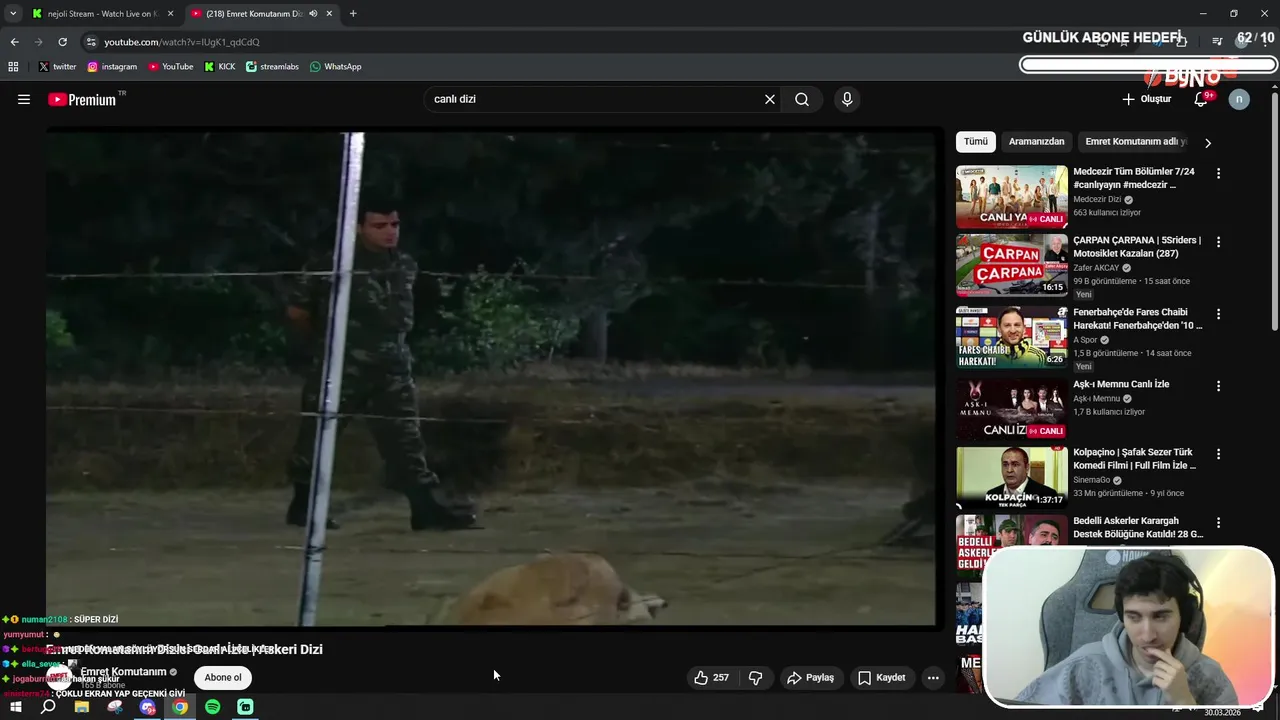Open Spotify from the taskbar
Viewport: 1280px width, 720px height.
(212, 707)
